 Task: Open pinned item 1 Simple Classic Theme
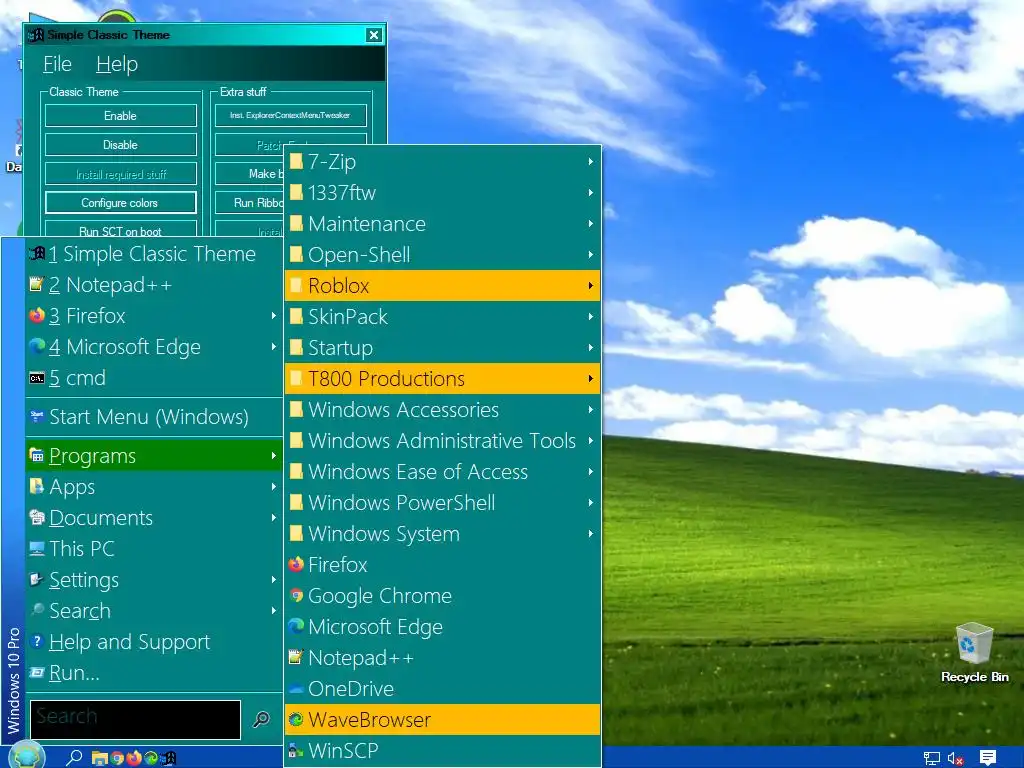(154, 254)
